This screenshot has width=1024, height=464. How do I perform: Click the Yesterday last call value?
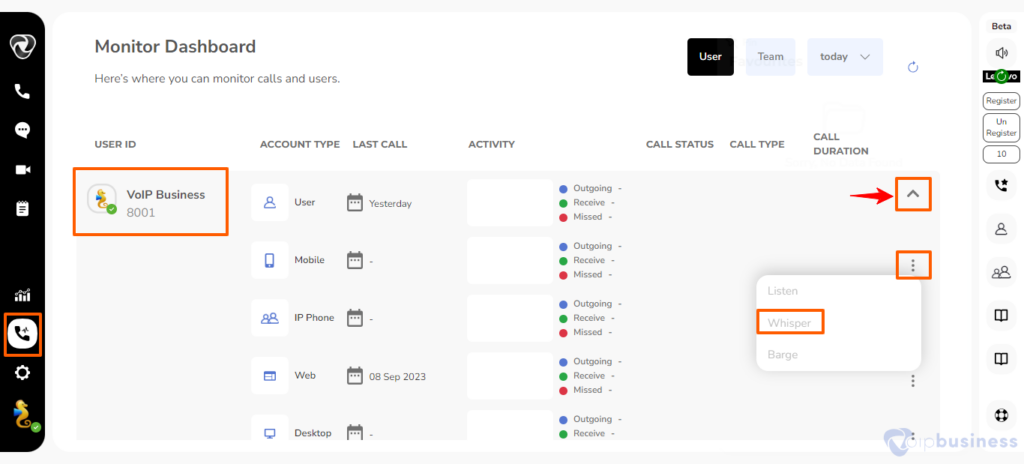coord(391,204)
